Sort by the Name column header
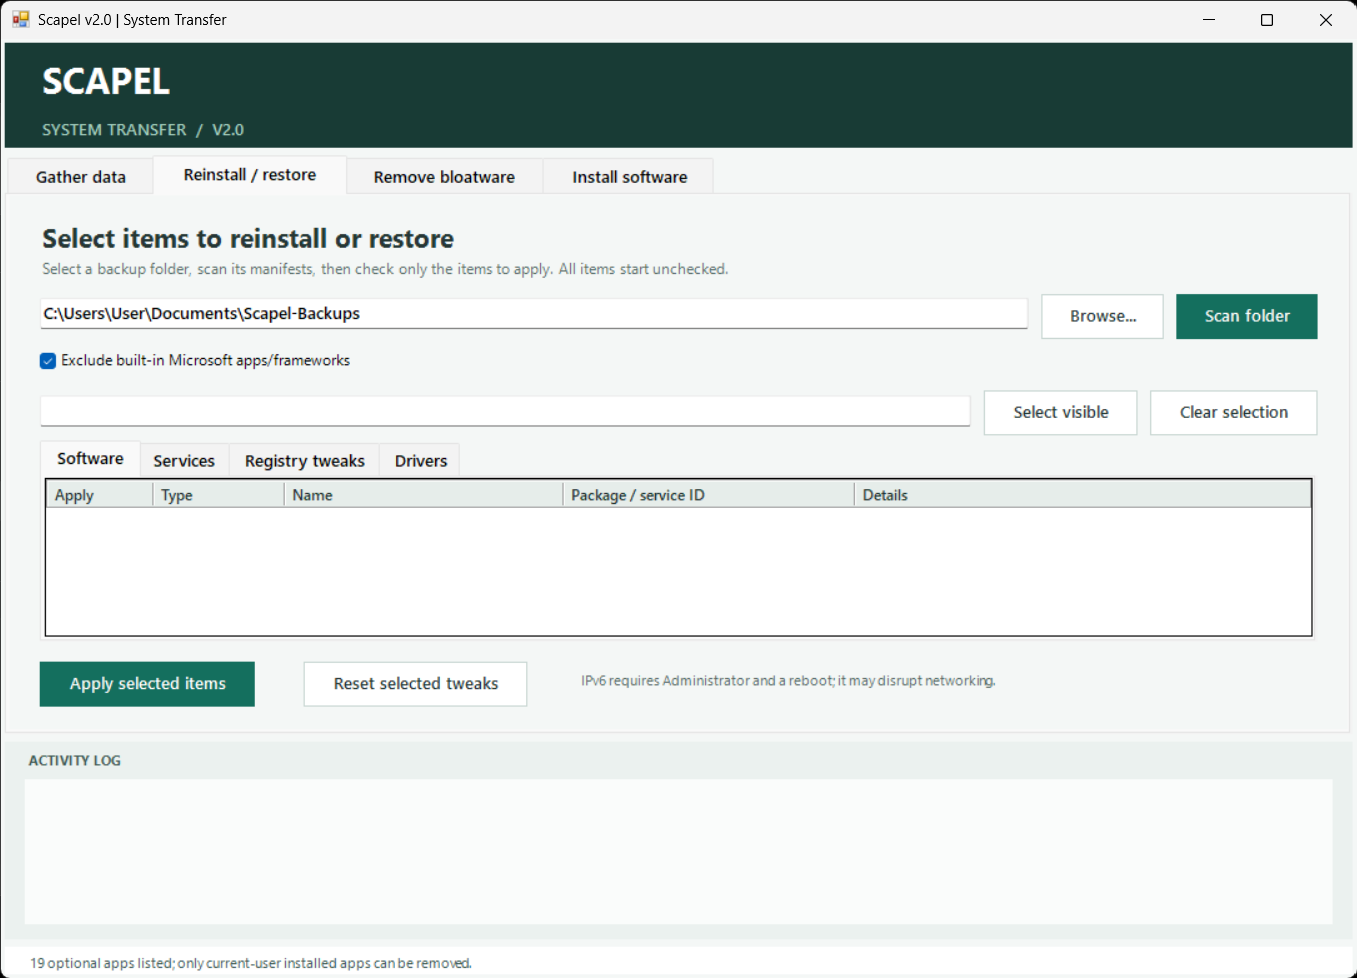The image size is (1357, 978). [423, 495]
